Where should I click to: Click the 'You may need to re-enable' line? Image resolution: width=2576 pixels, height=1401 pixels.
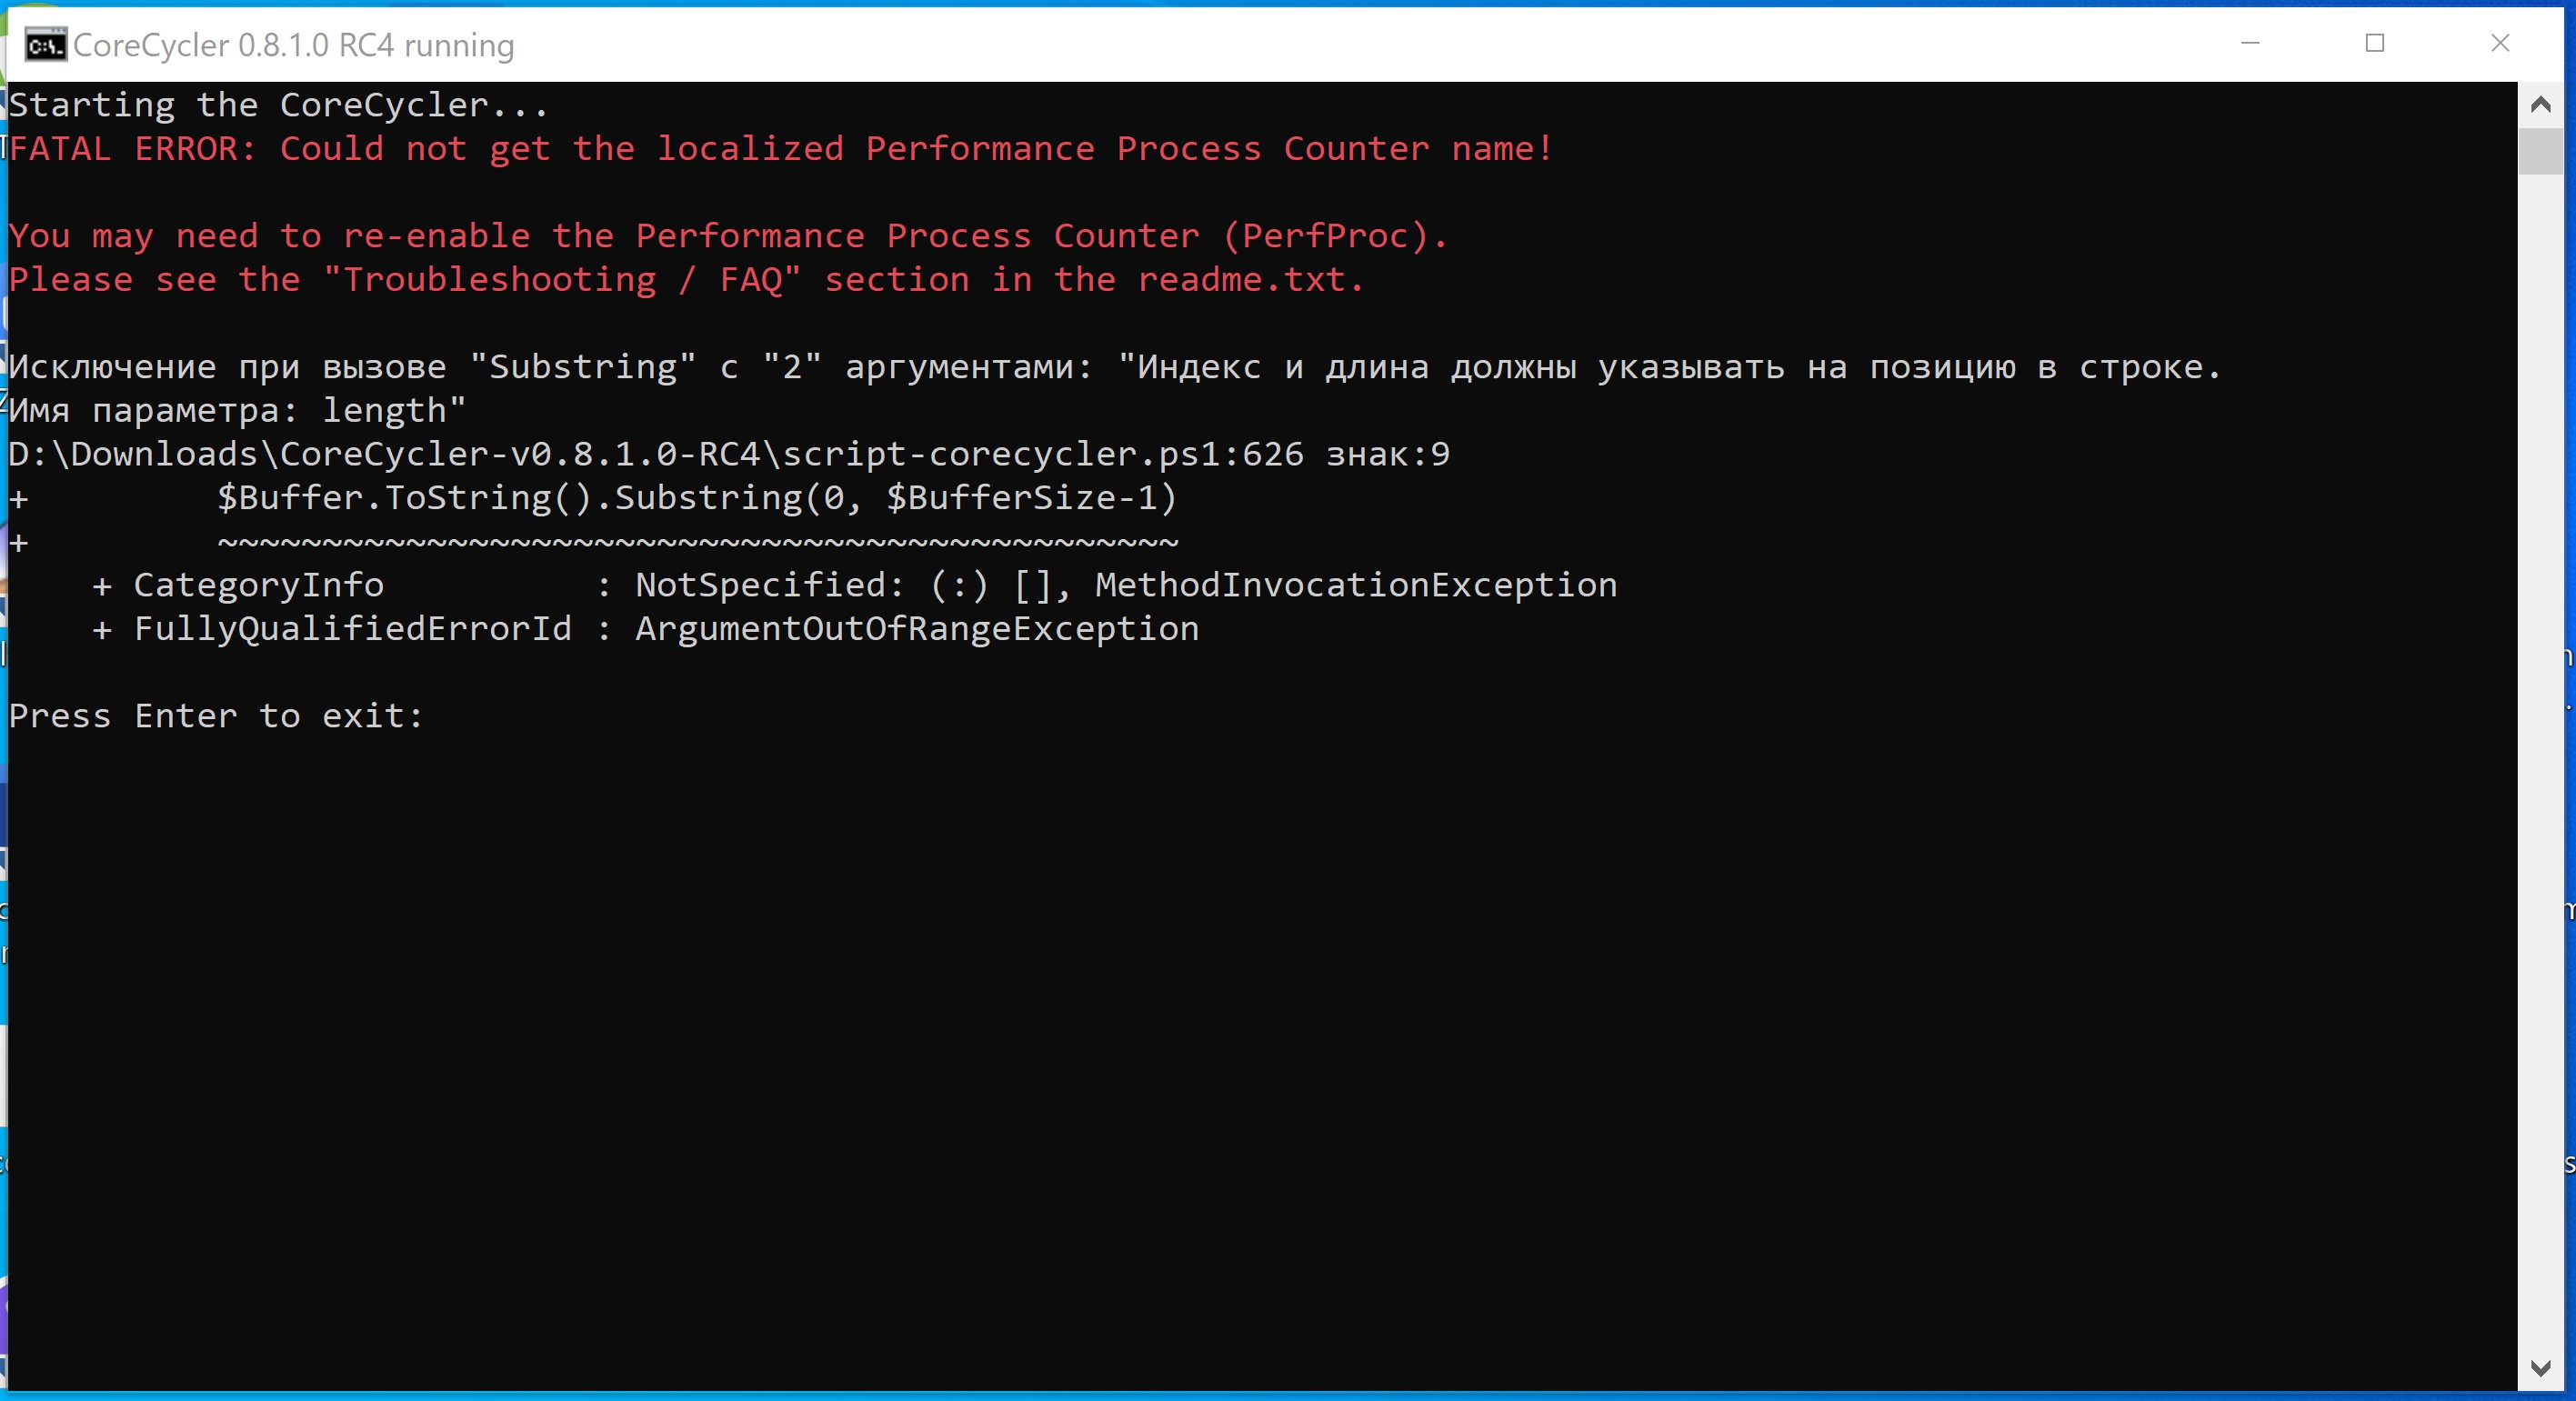(x=728, y=236)
